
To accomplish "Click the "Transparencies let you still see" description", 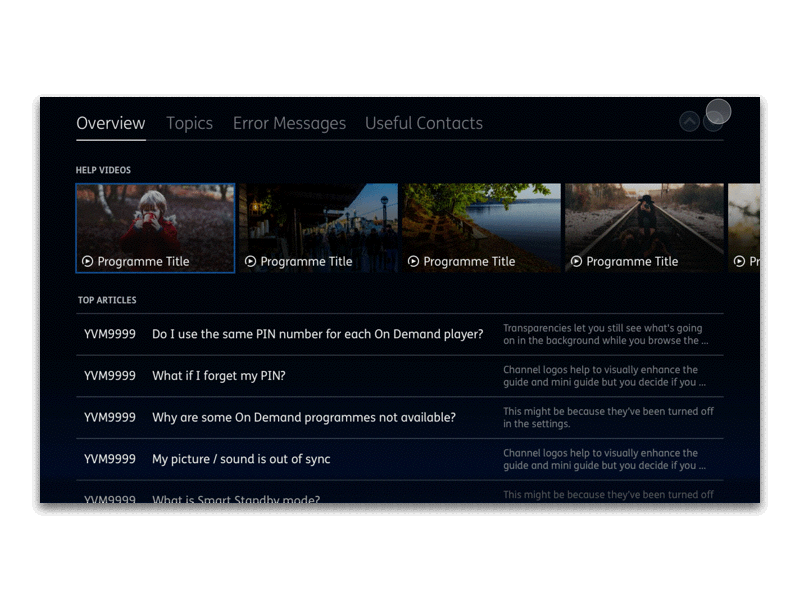I will pos(606,334).
